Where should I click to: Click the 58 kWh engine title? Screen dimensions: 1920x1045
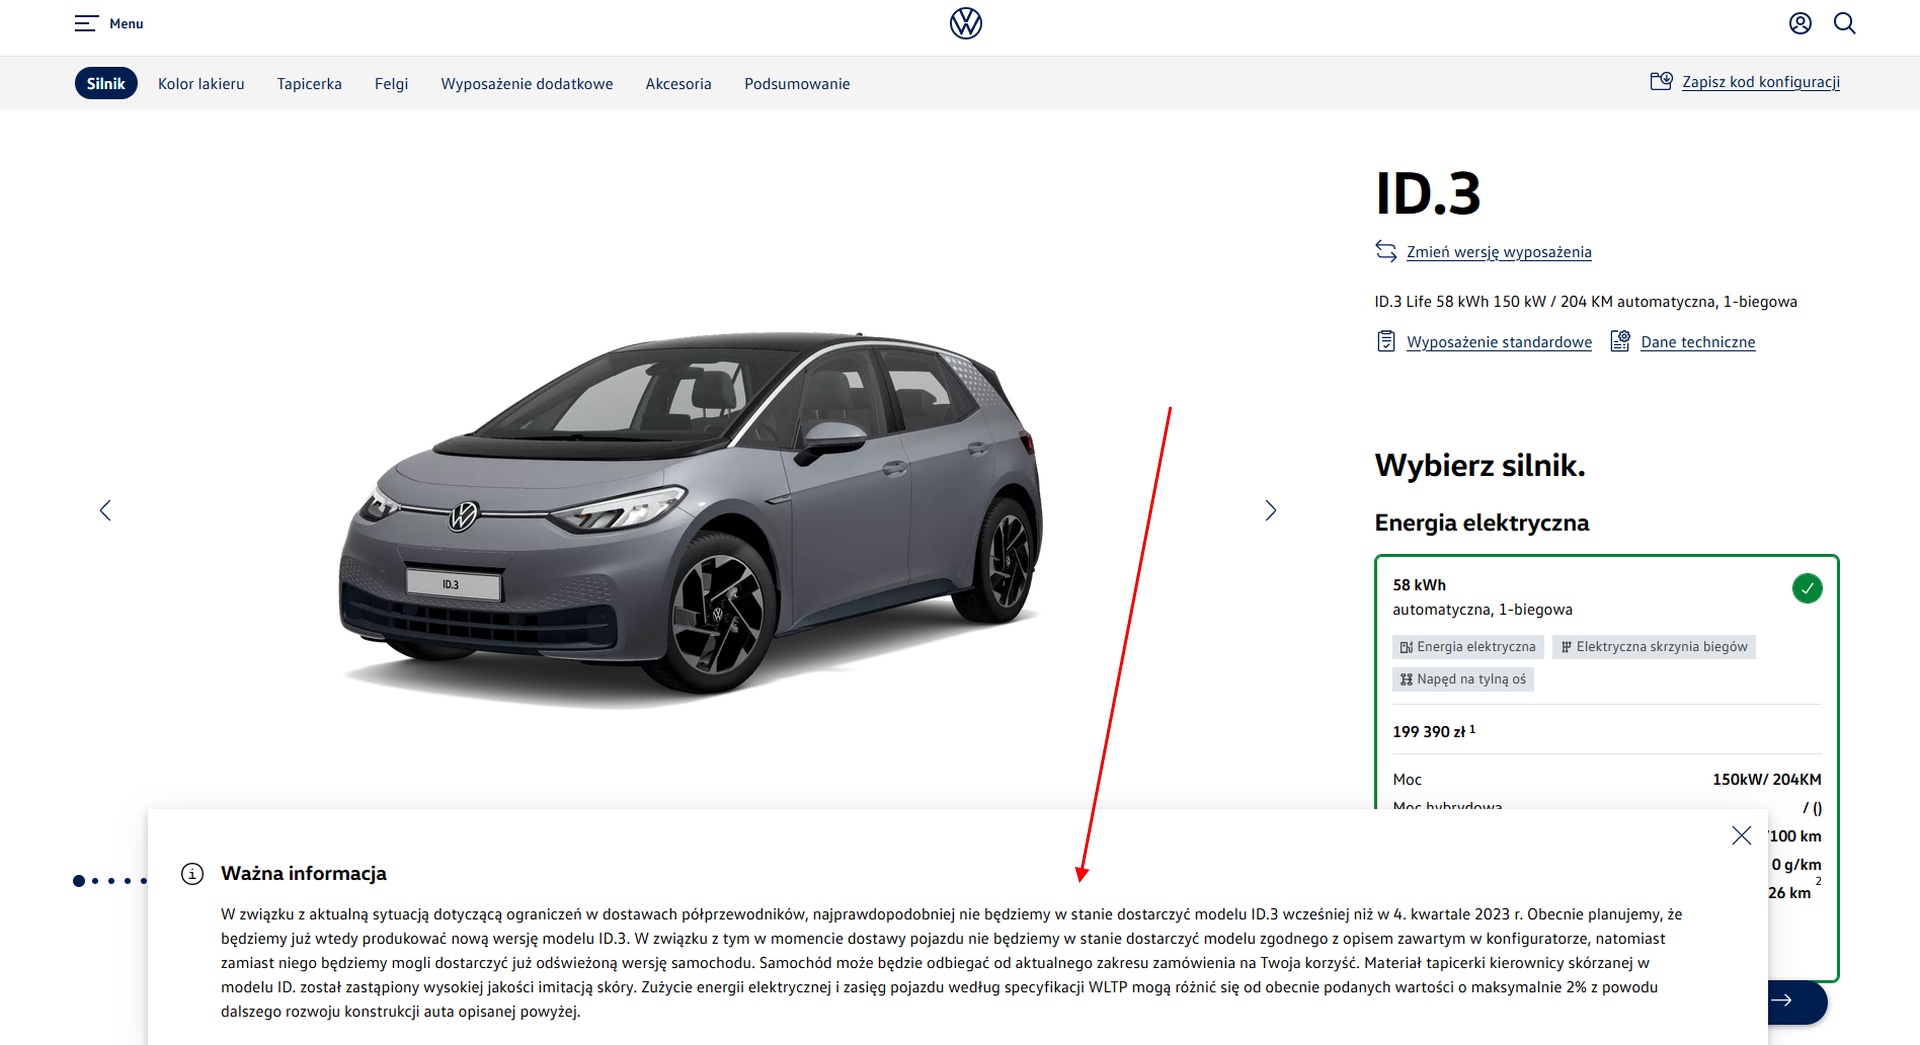pos(1419,585)
